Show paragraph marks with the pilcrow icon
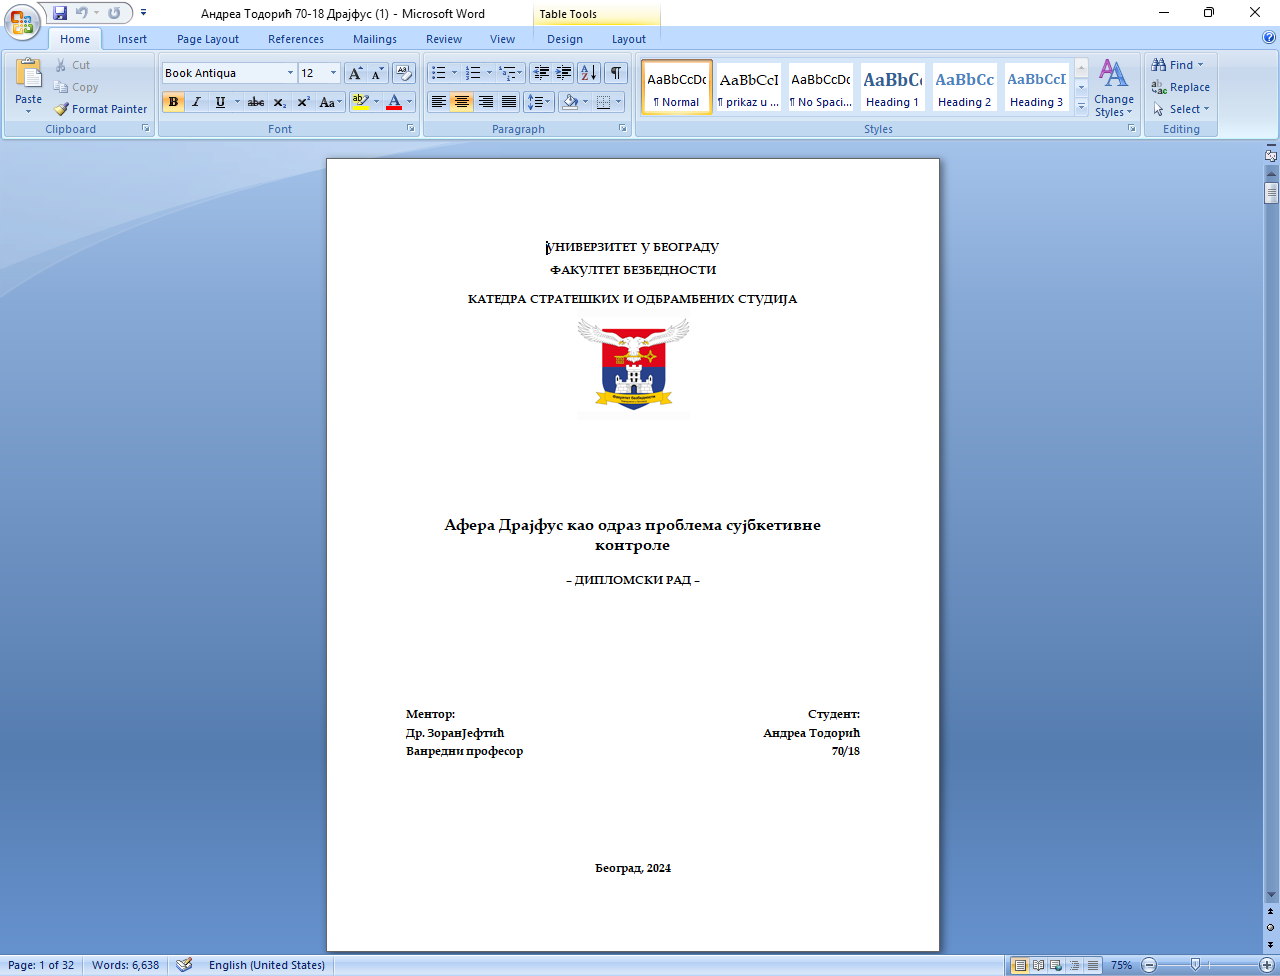 tap(616, 73)
